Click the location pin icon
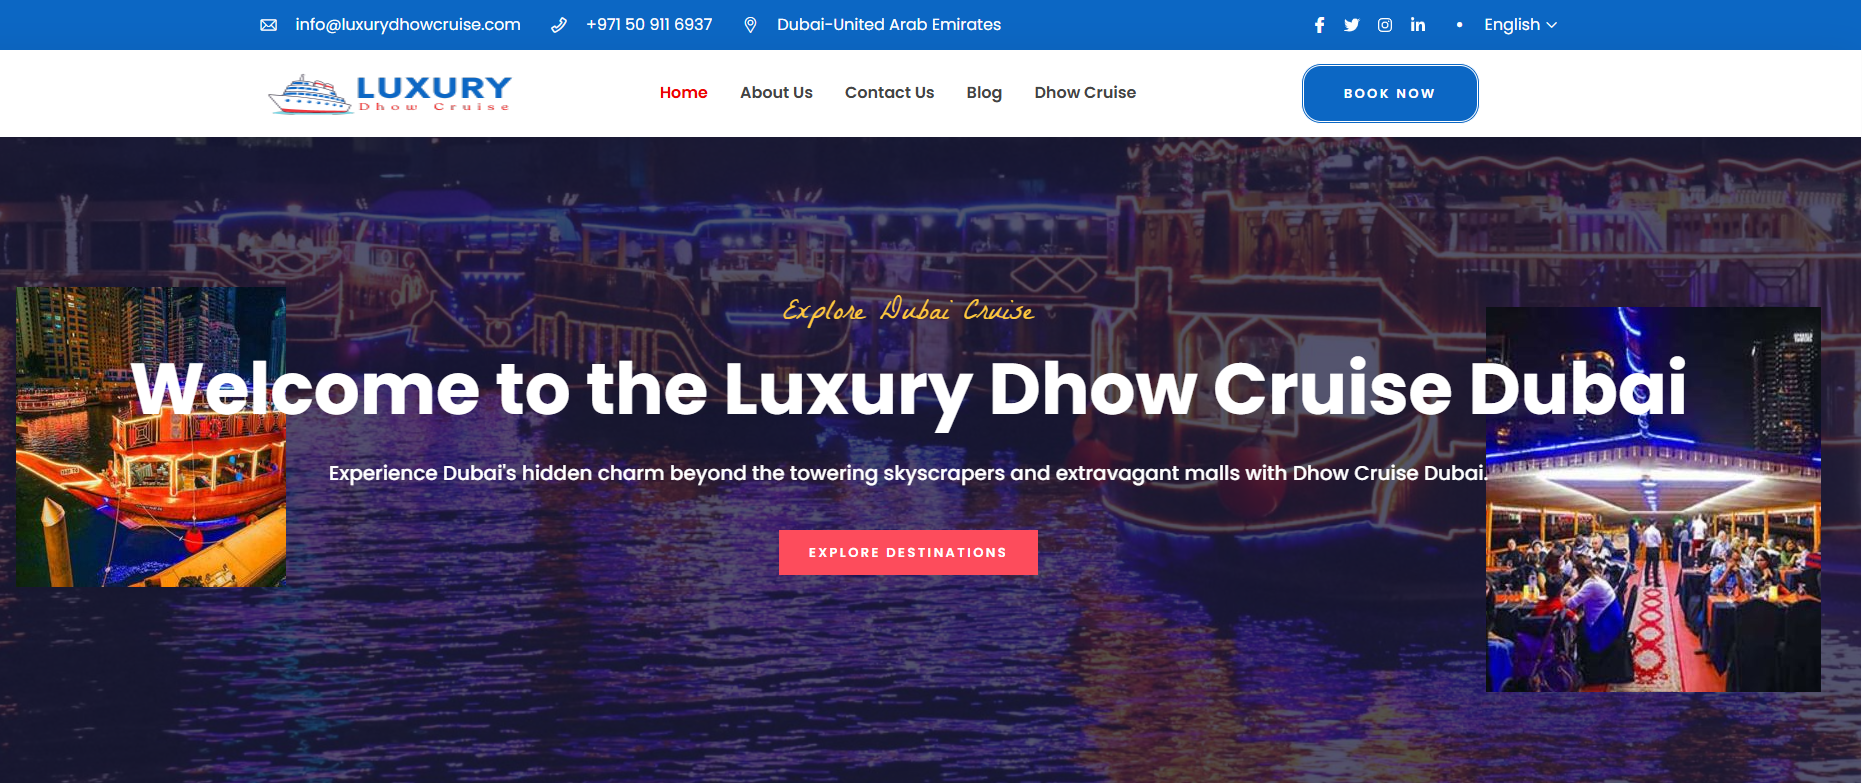The image size is (1862, 783). pyautogui.click(x=750, y=25)
